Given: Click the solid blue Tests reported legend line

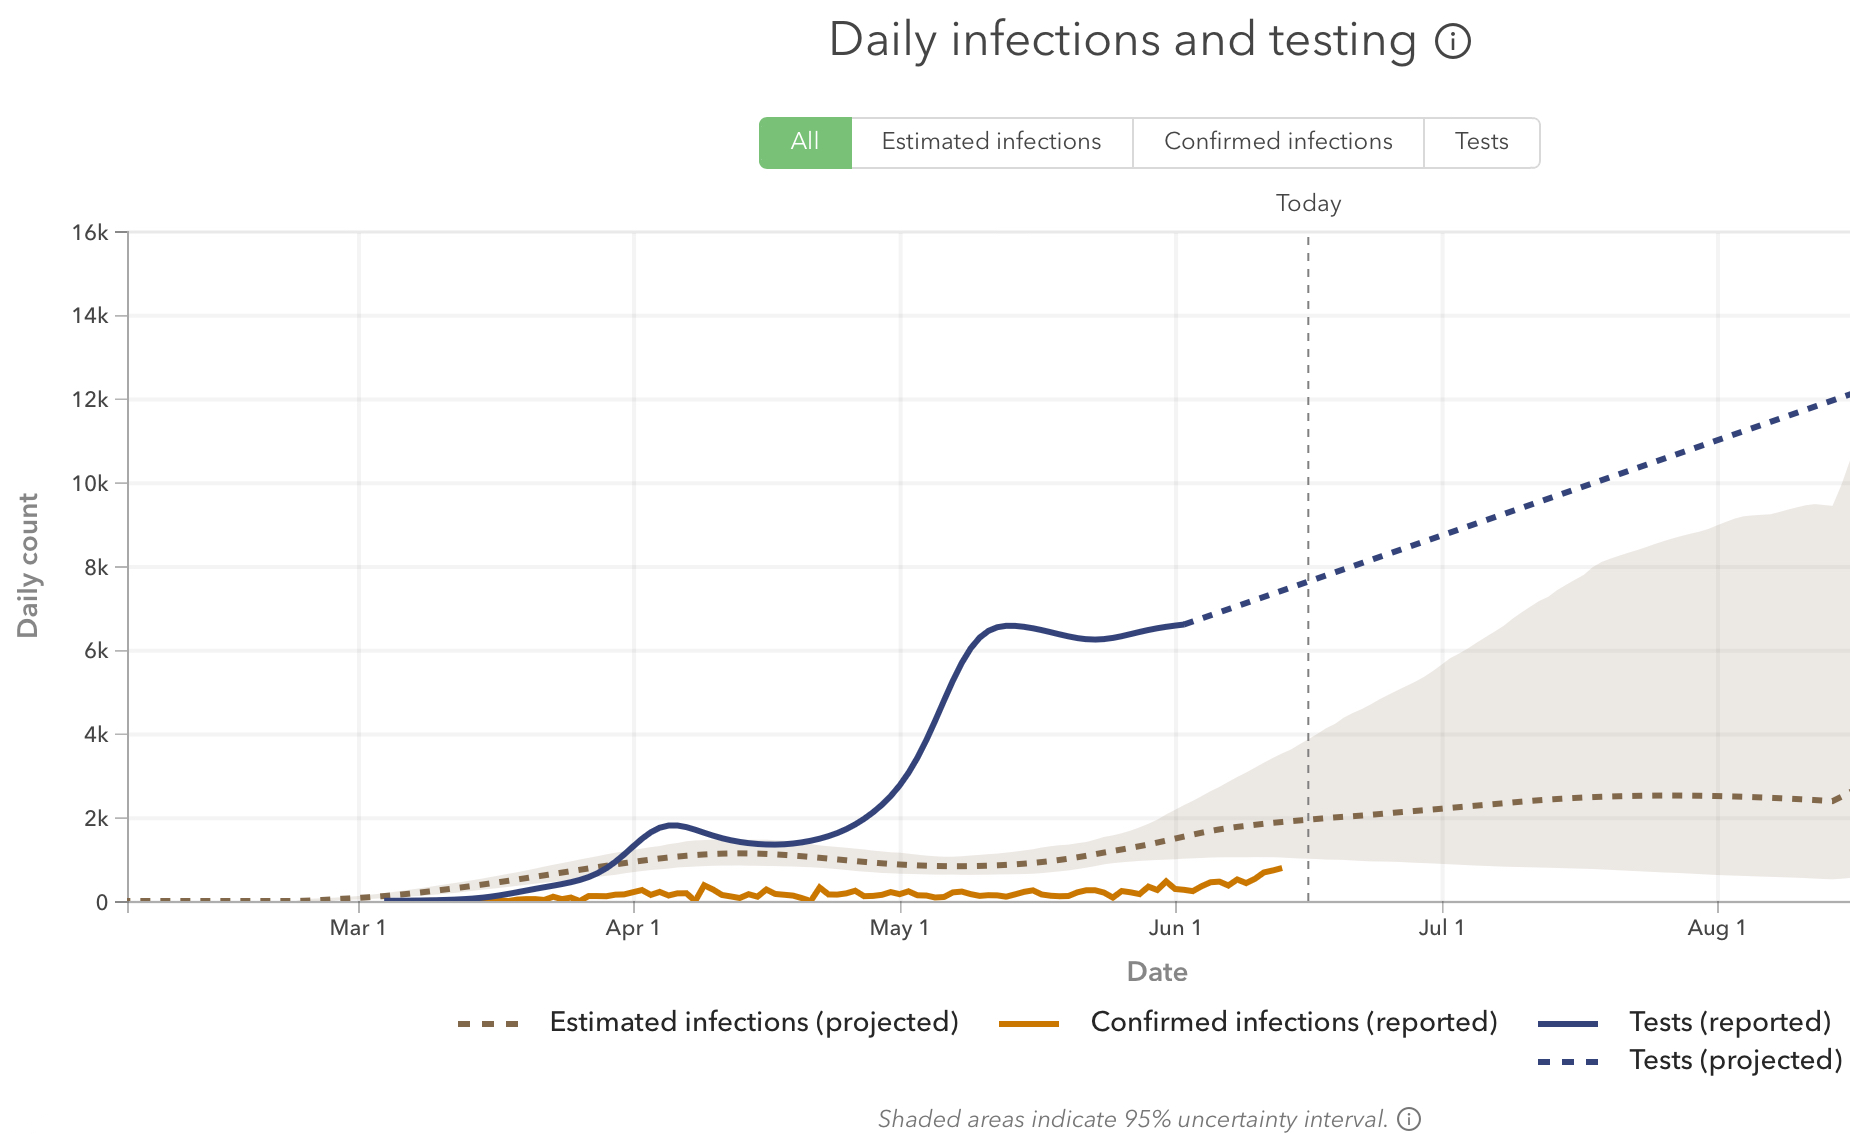Looking at the screenshot, I should point(1568,1024).
